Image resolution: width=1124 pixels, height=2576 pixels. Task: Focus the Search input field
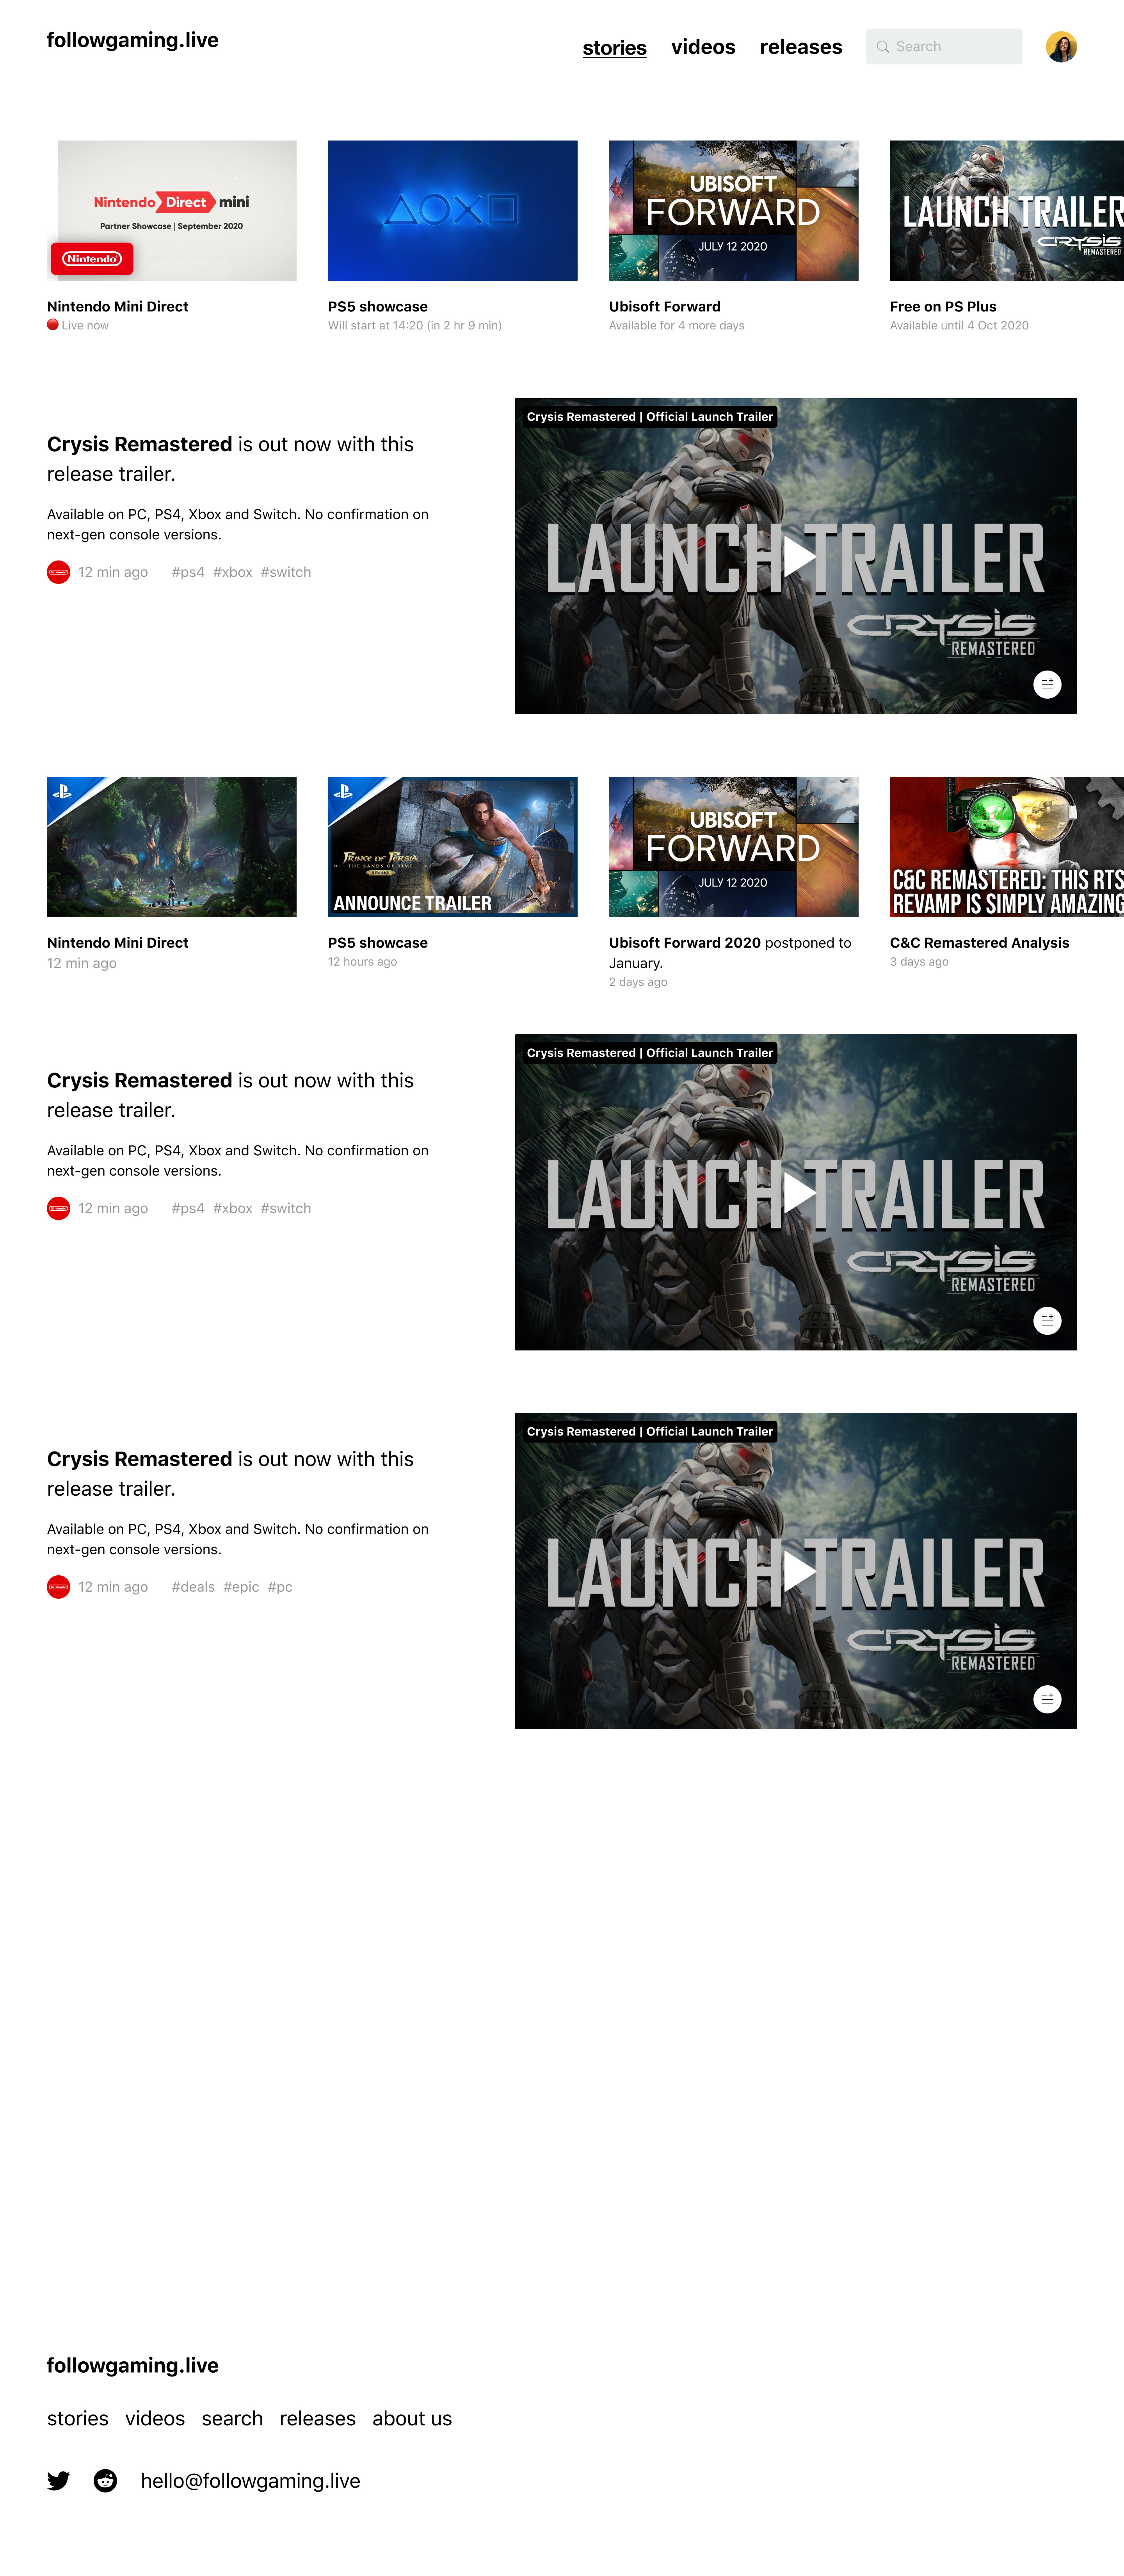[x=944, y=47]
